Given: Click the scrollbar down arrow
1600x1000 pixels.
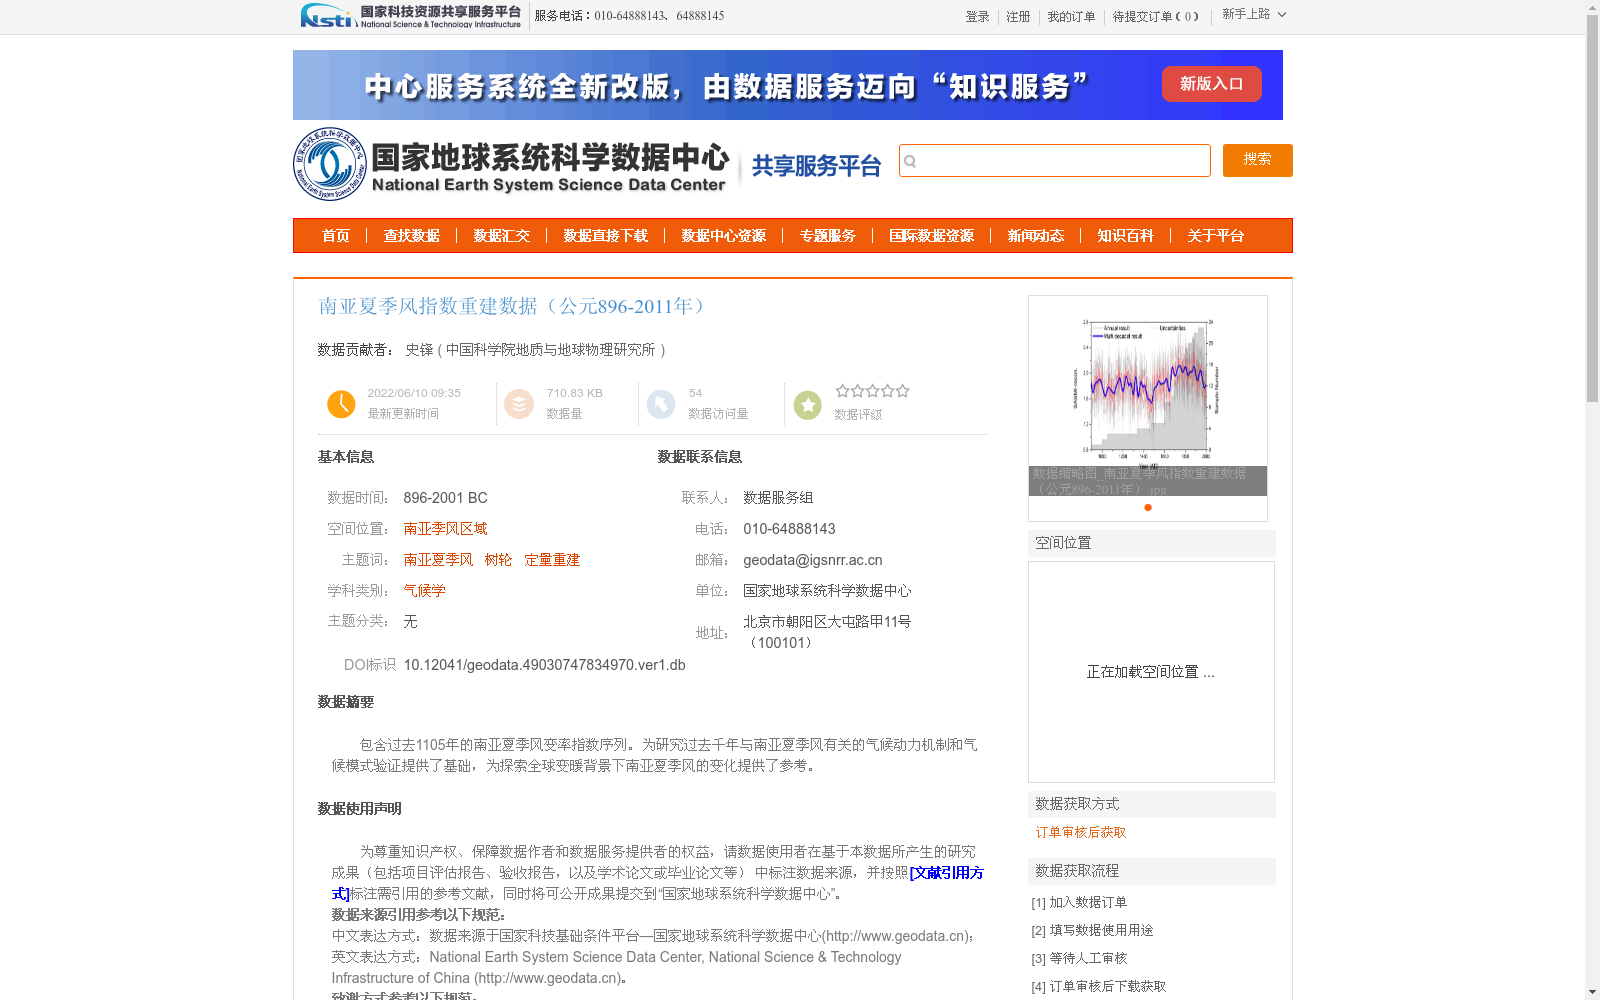Looking at the screenshot, I should (1592, 992).
